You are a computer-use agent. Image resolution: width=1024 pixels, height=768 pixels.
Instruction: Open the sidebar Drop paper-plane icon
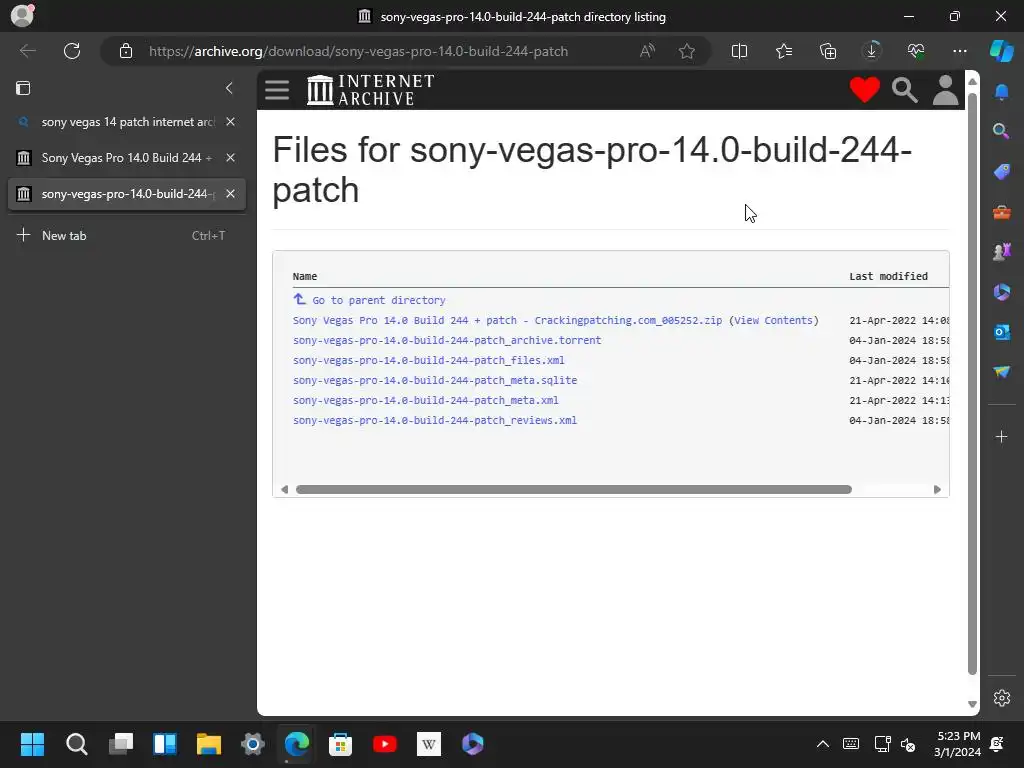point(1001,372)
